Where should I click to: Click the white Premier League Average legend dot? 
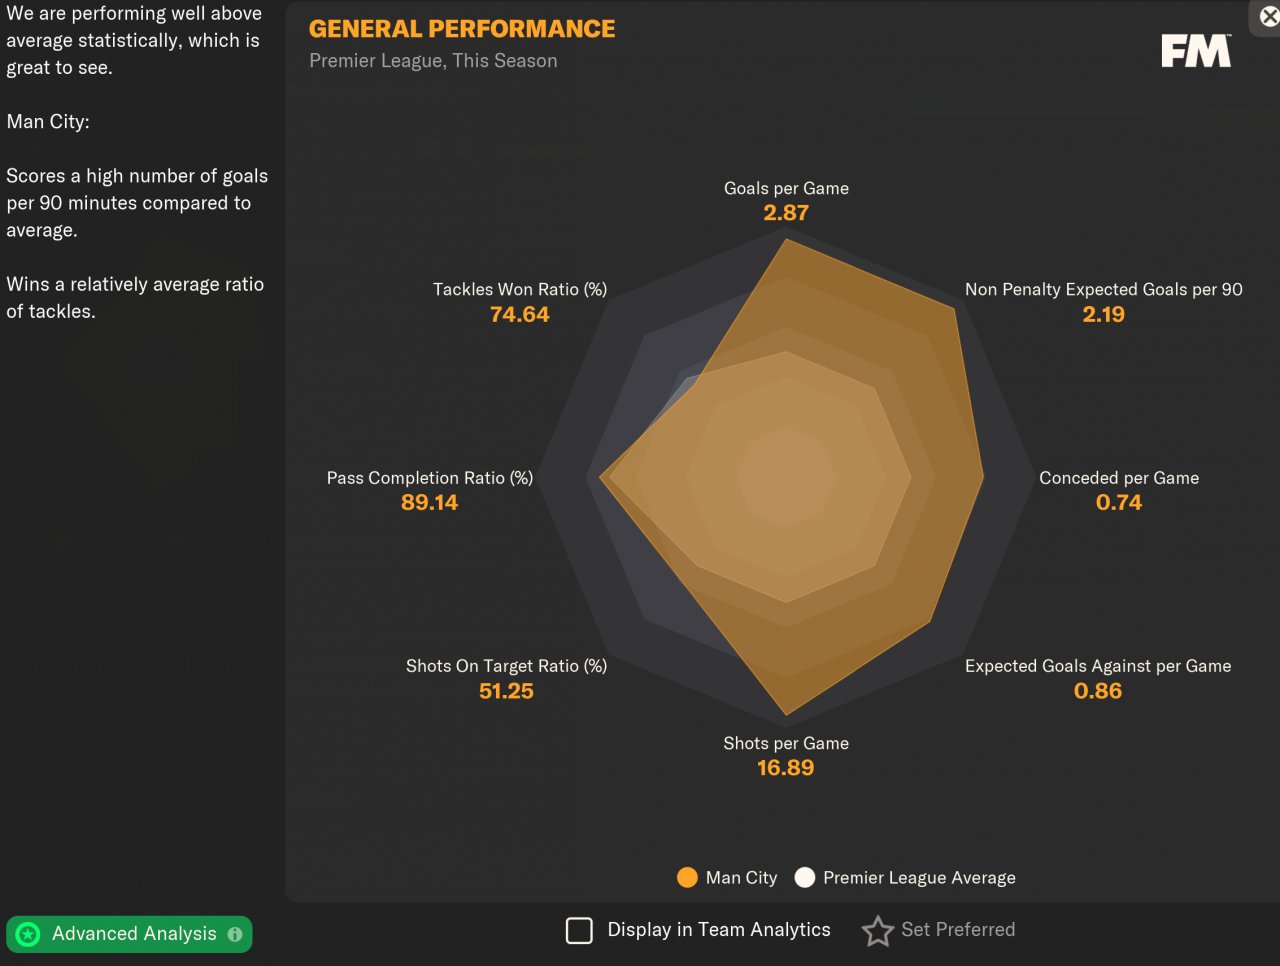click(805, 878)
